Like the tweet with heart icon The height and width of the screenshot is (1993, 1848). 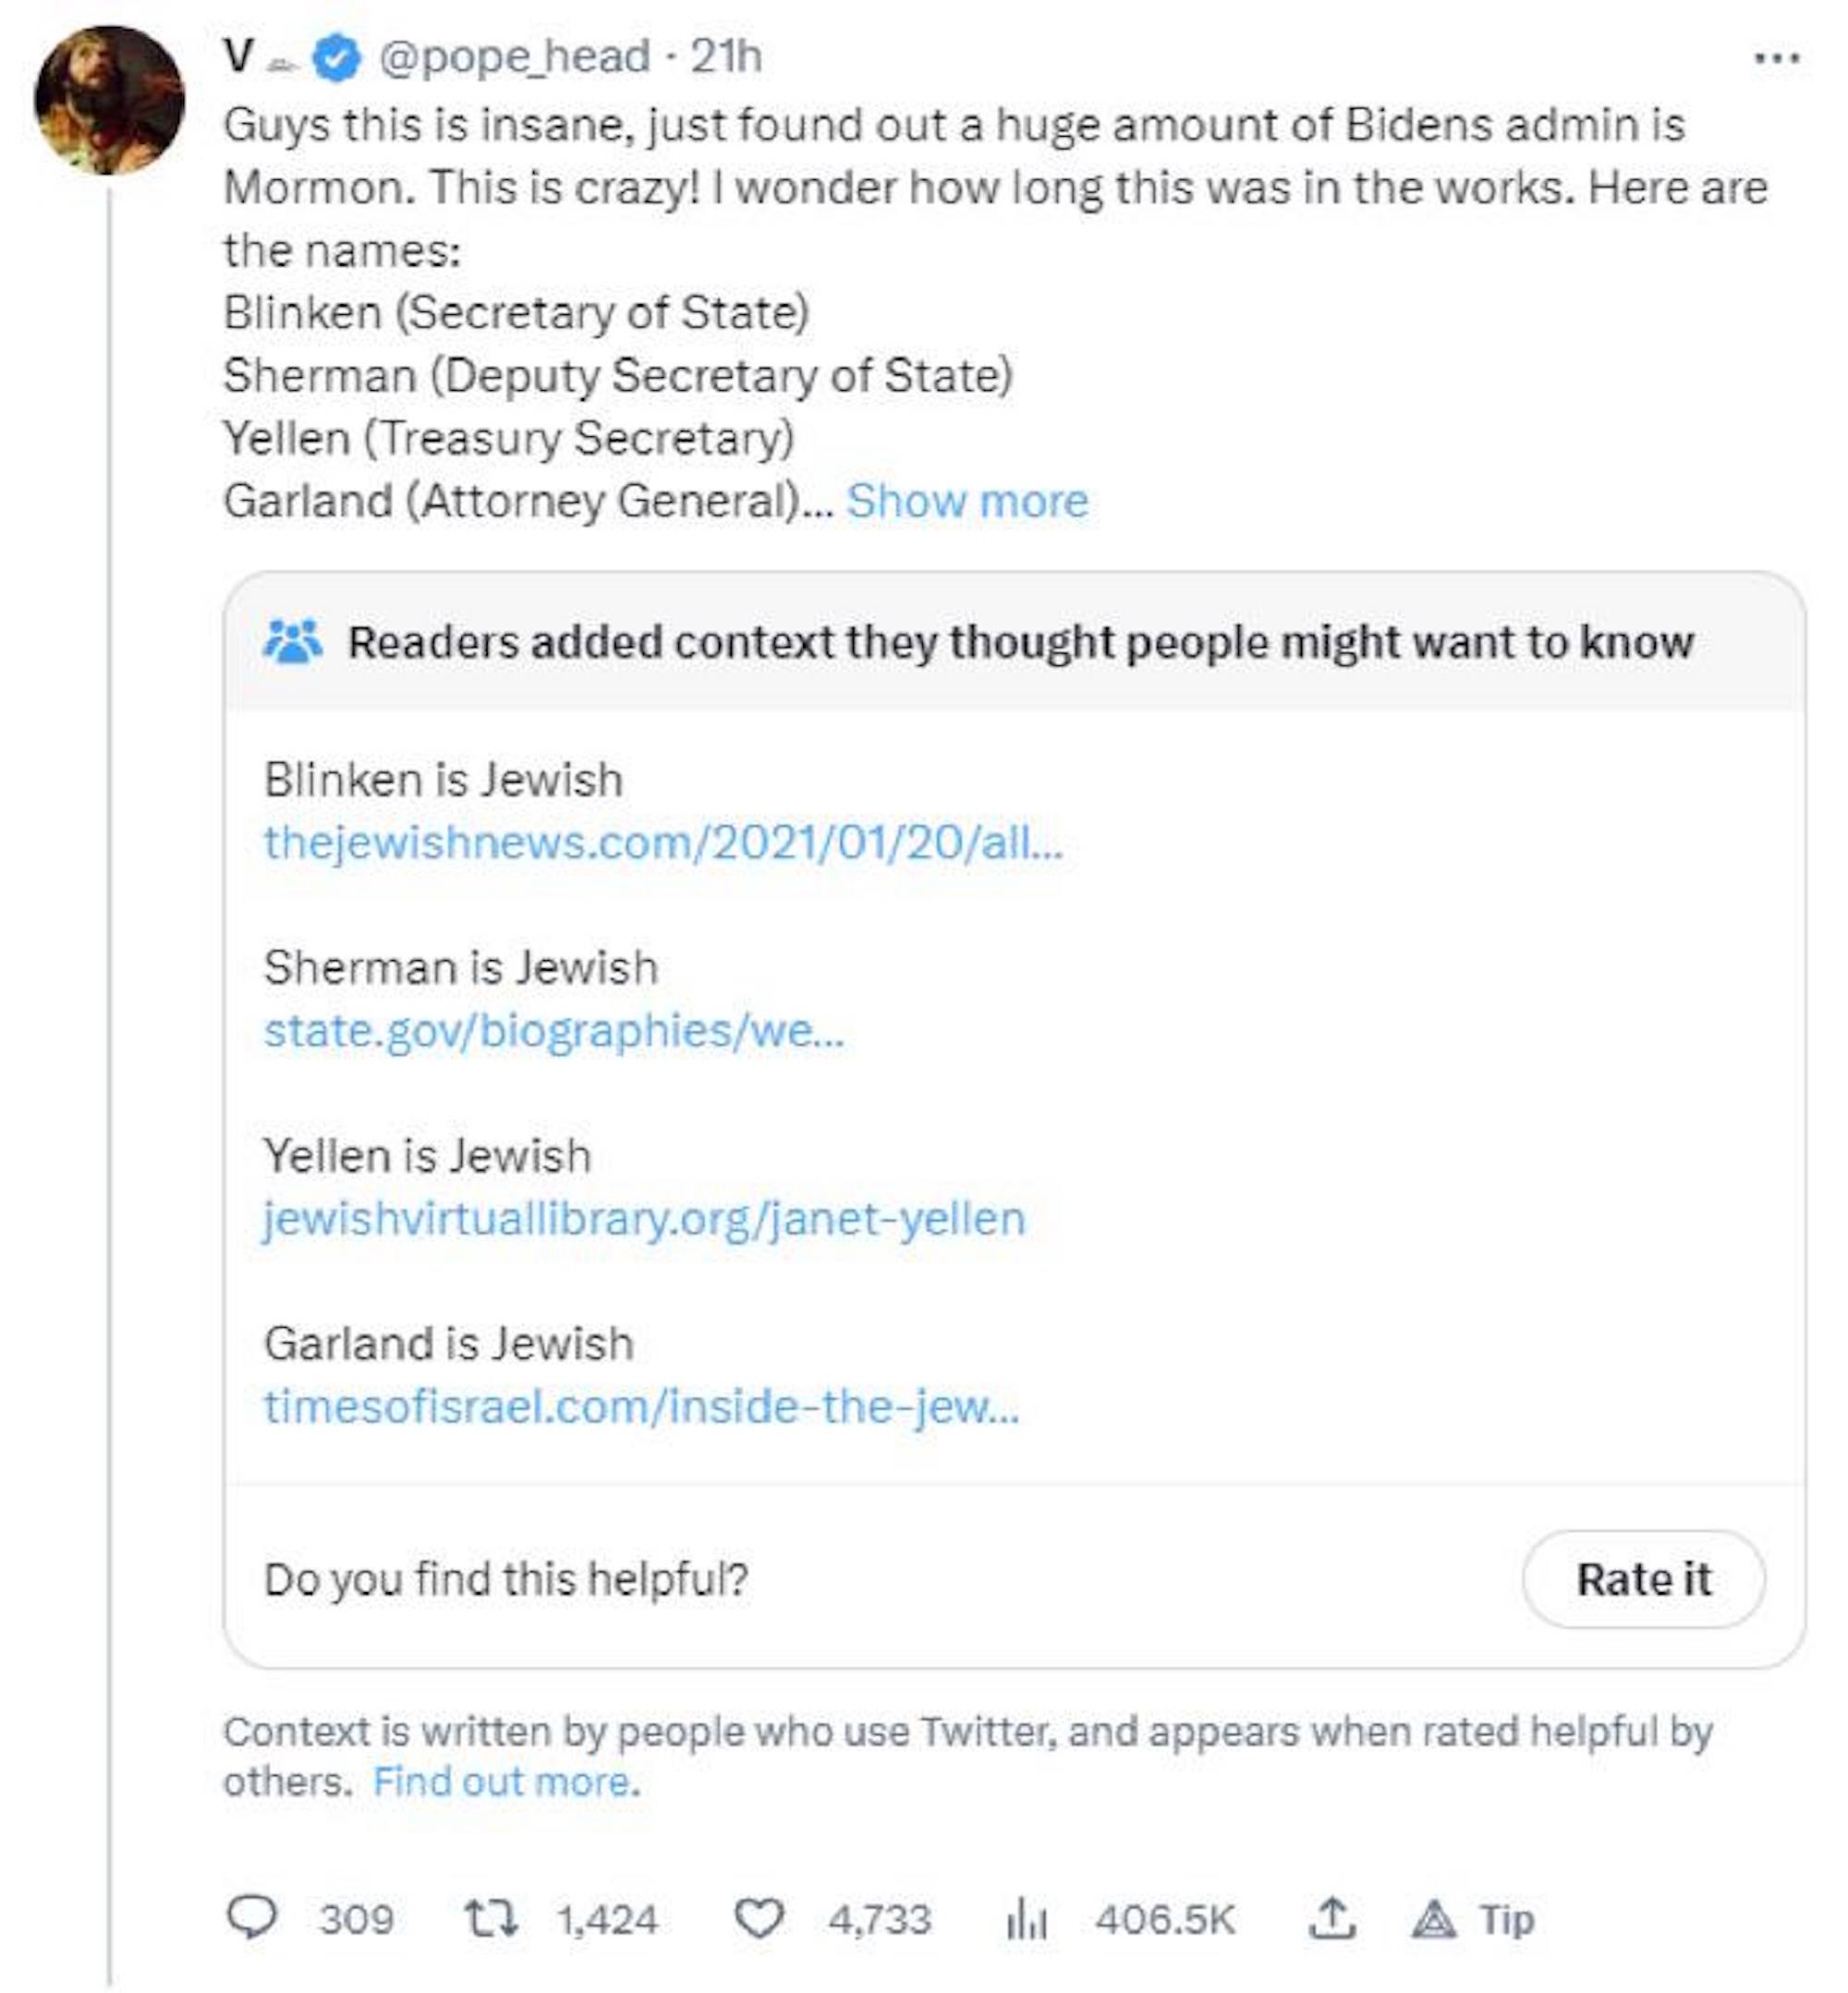point(758,1917)
